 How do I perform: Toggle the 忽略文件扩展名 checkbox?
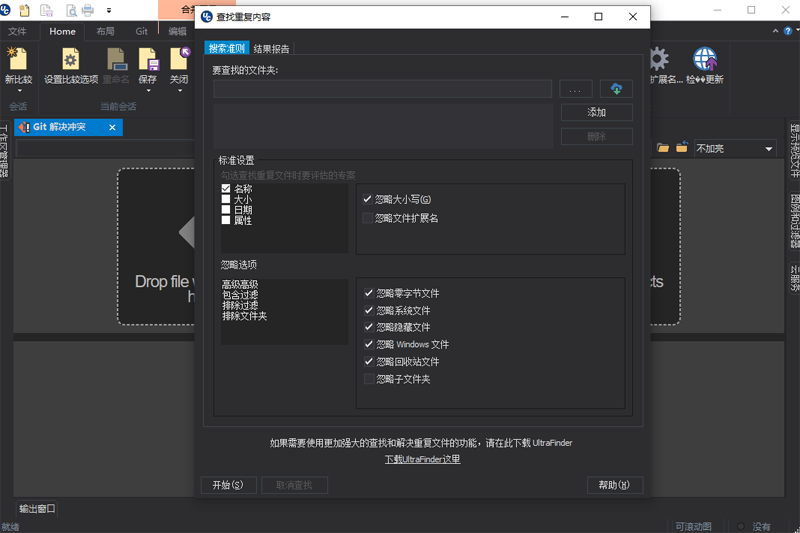[367, 218]
